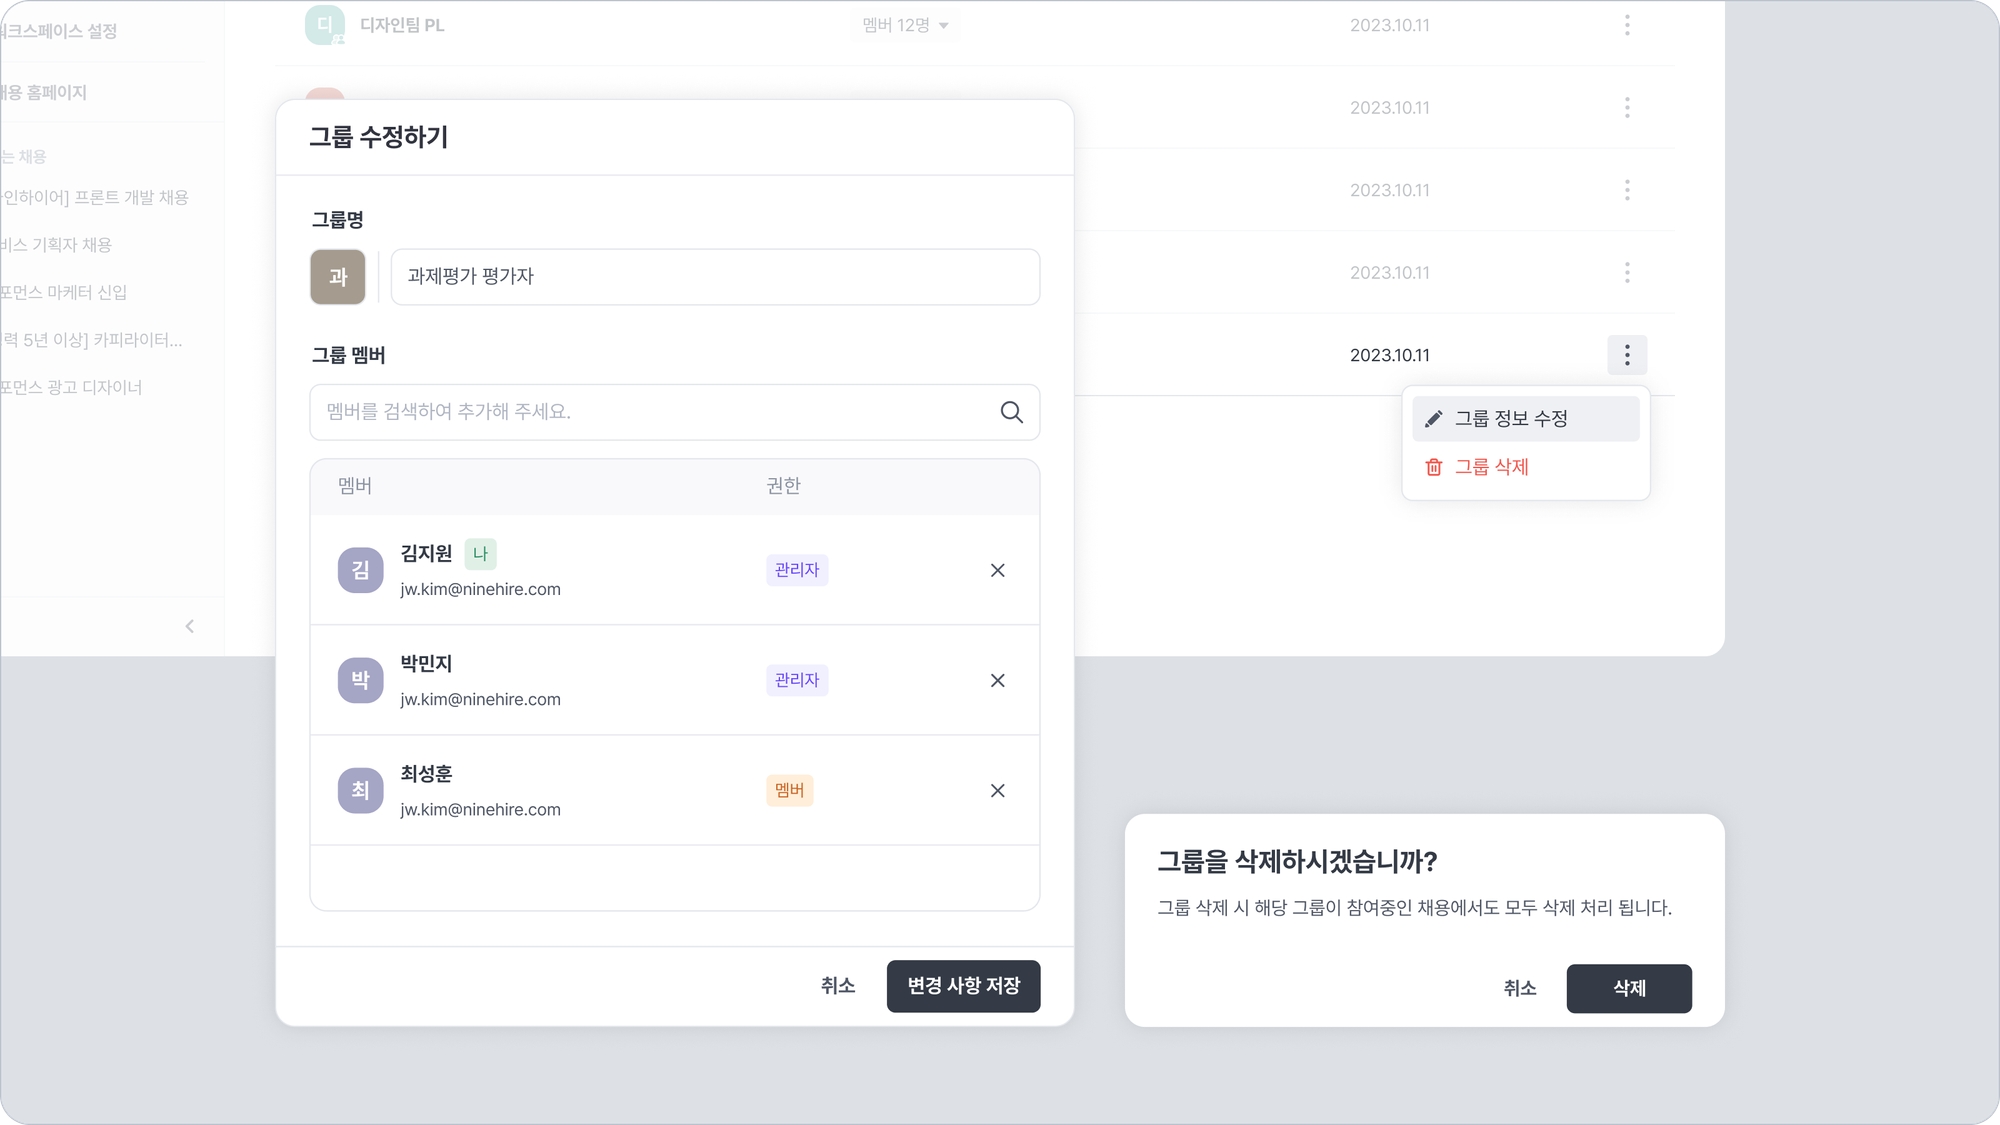2000x1125 pixels.
Task: Click 디자인팀 PL group avatar icon
Action: pos(325,25)
